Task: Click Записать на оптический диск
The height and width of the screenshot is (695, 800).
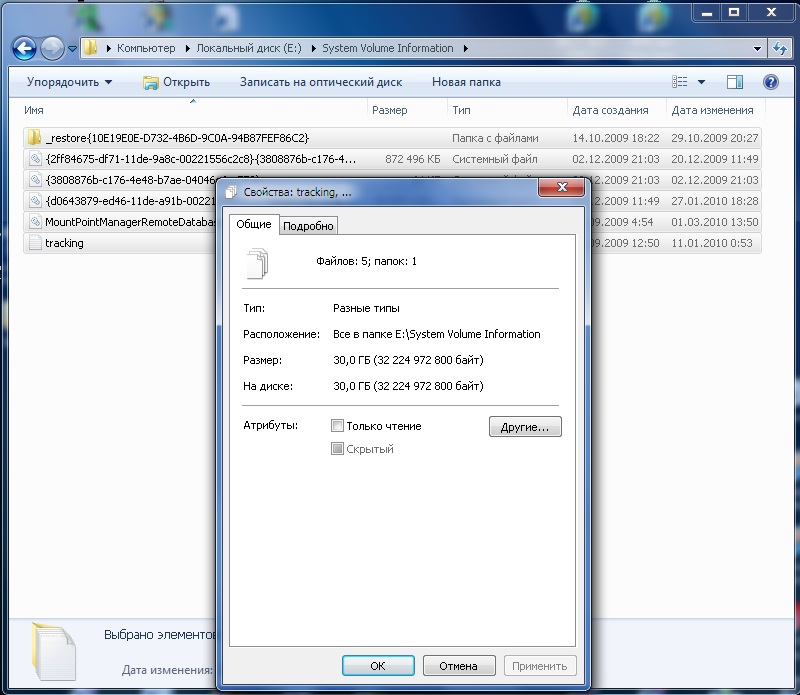Action: 321,82
